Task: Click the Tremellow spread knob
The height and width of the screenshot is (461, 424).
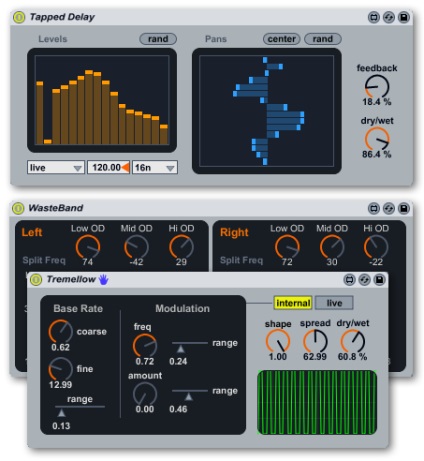Action: tap(315, 341)
